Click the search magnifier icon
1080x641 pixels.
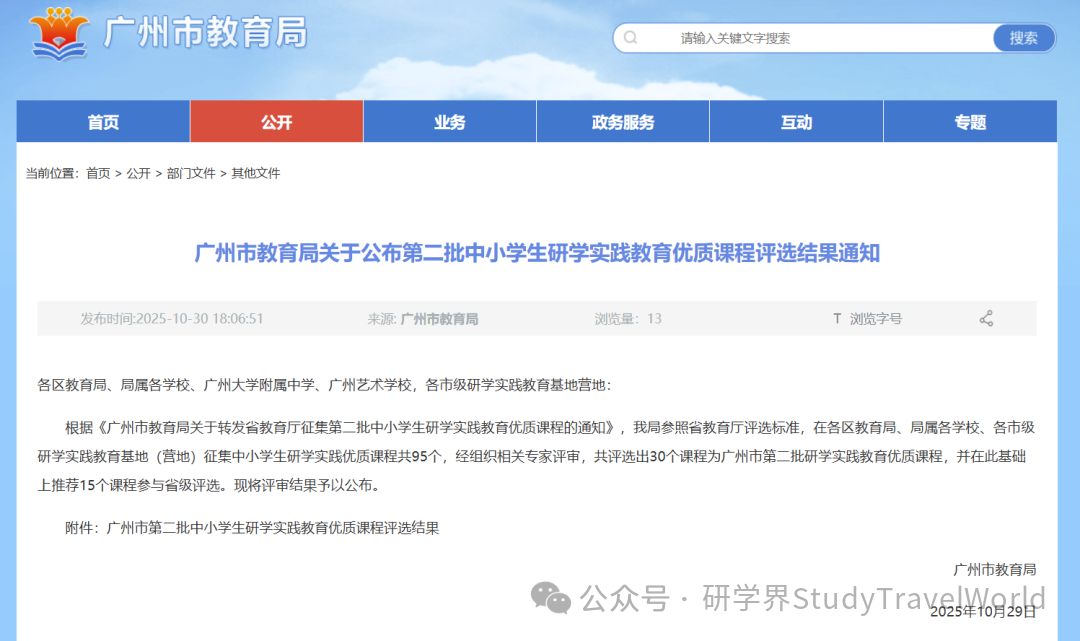631,37
